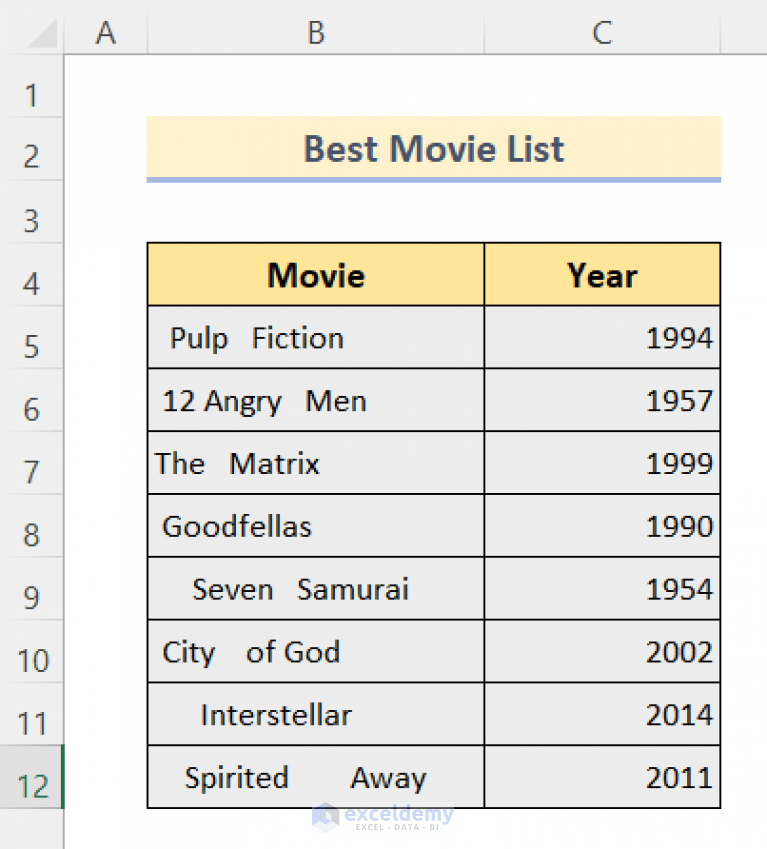Select the cell containing City of God

coord(315,652)
